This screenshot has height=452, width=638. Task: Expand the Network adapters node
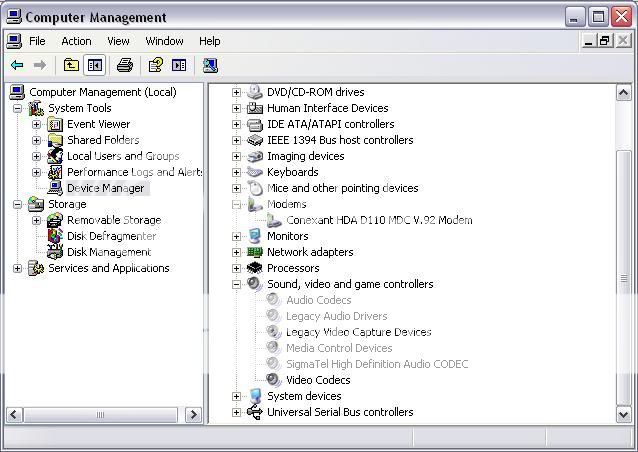237,252
